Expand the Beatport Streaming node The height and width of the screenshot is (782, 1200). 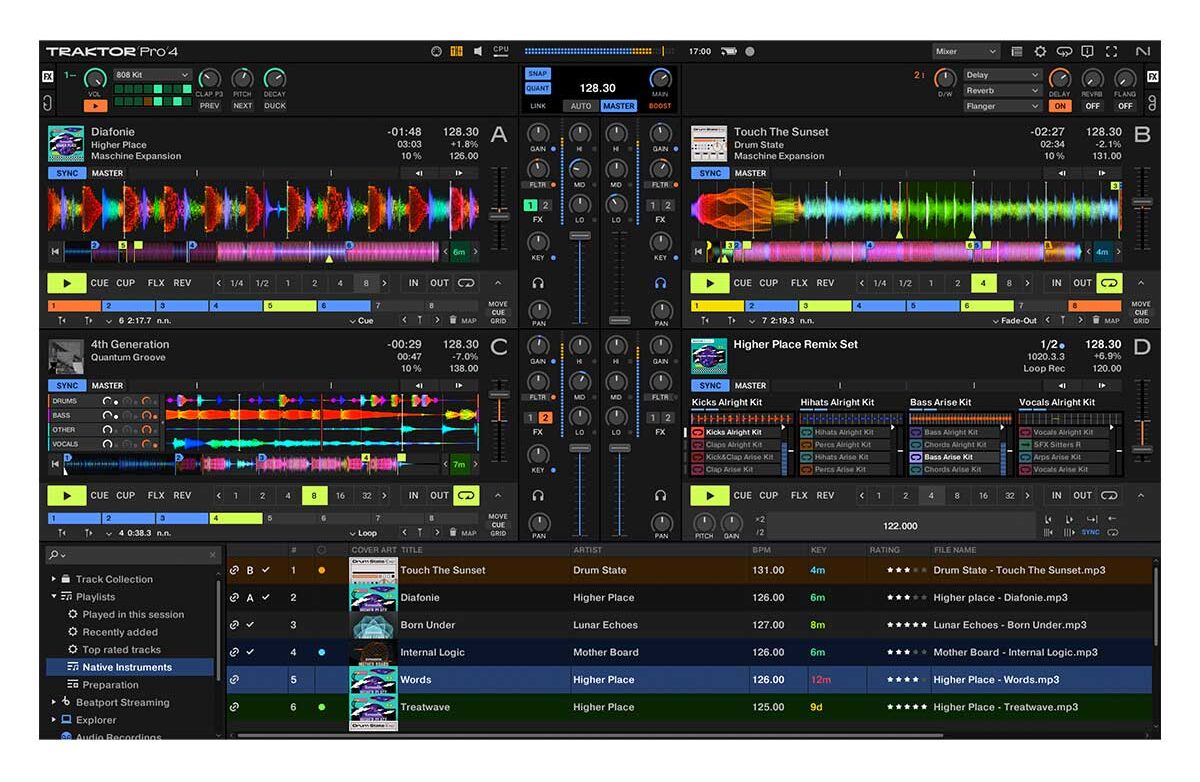coord(54,702)
